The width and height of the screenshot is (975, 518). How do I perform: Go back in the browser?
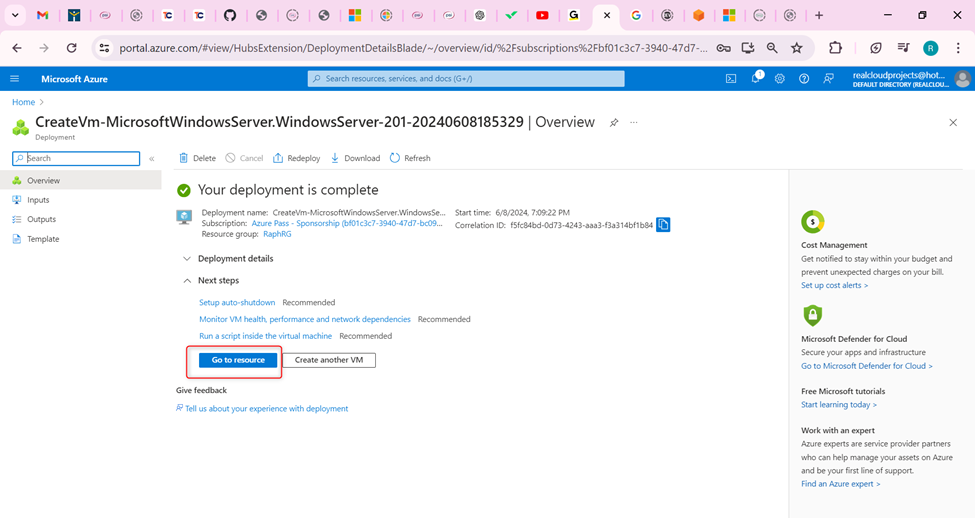coord(17,48)
